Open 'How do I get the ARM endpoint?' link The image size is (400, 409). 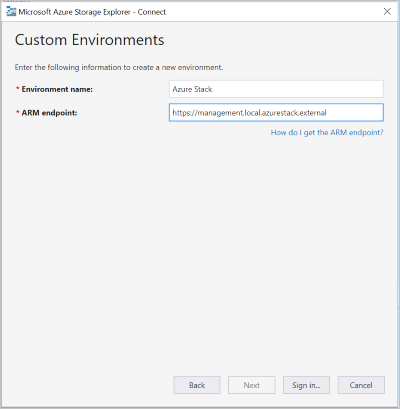[x=327, y=133]
